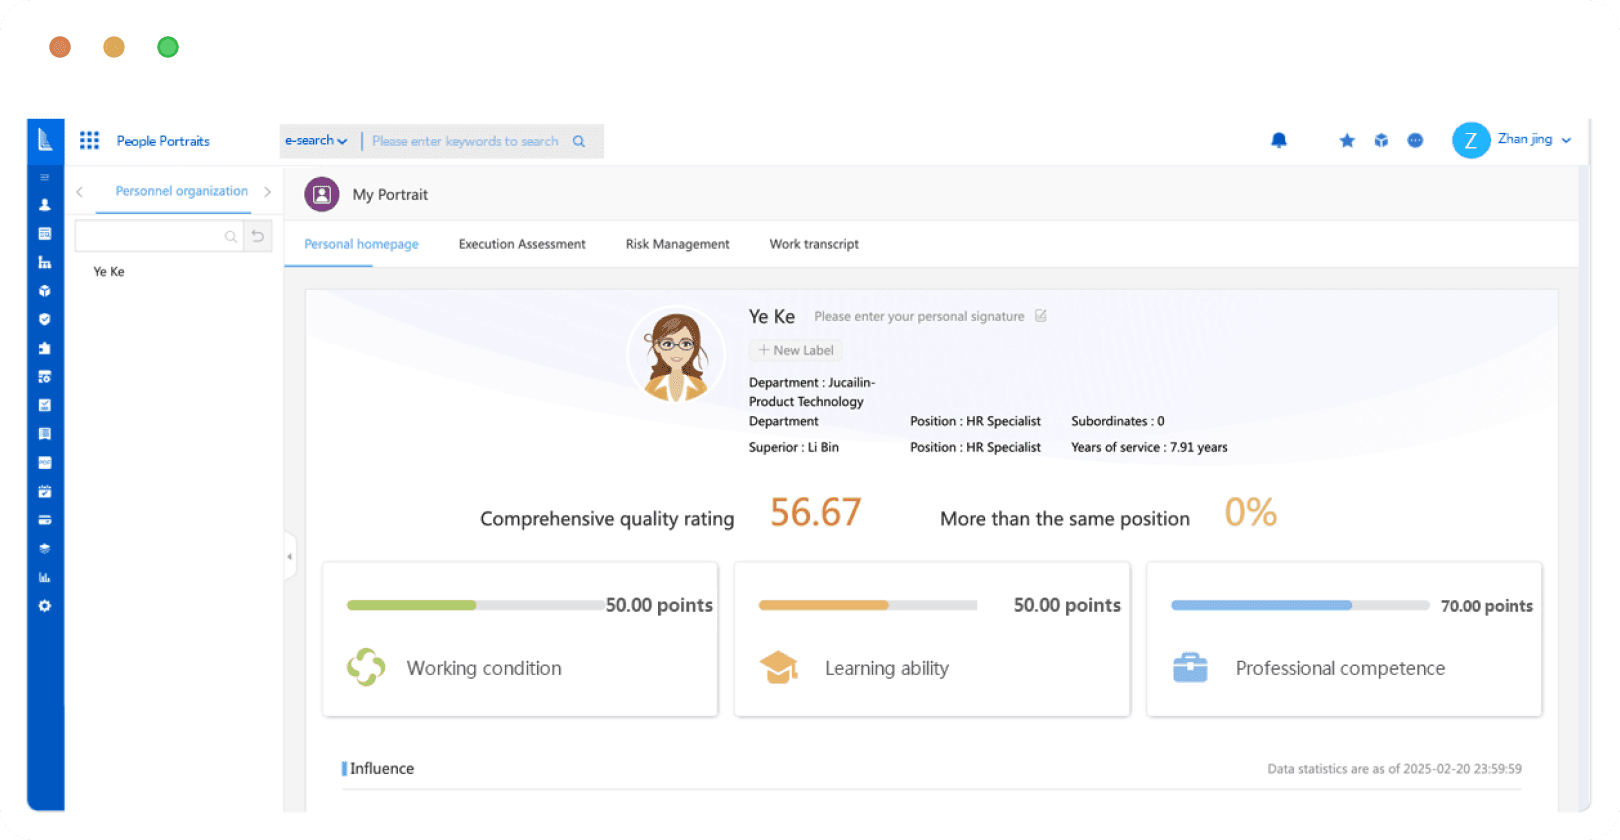Viewport: 1620px width, 840px height.
Task: Click the green macOS window button
Action: 168,47
